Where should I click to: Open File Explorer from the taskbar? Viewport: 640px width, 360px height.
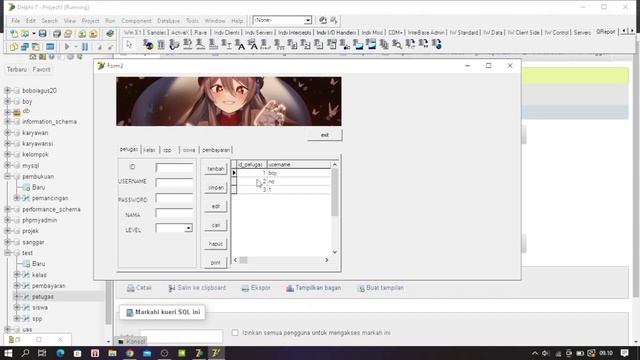point(112,353)
